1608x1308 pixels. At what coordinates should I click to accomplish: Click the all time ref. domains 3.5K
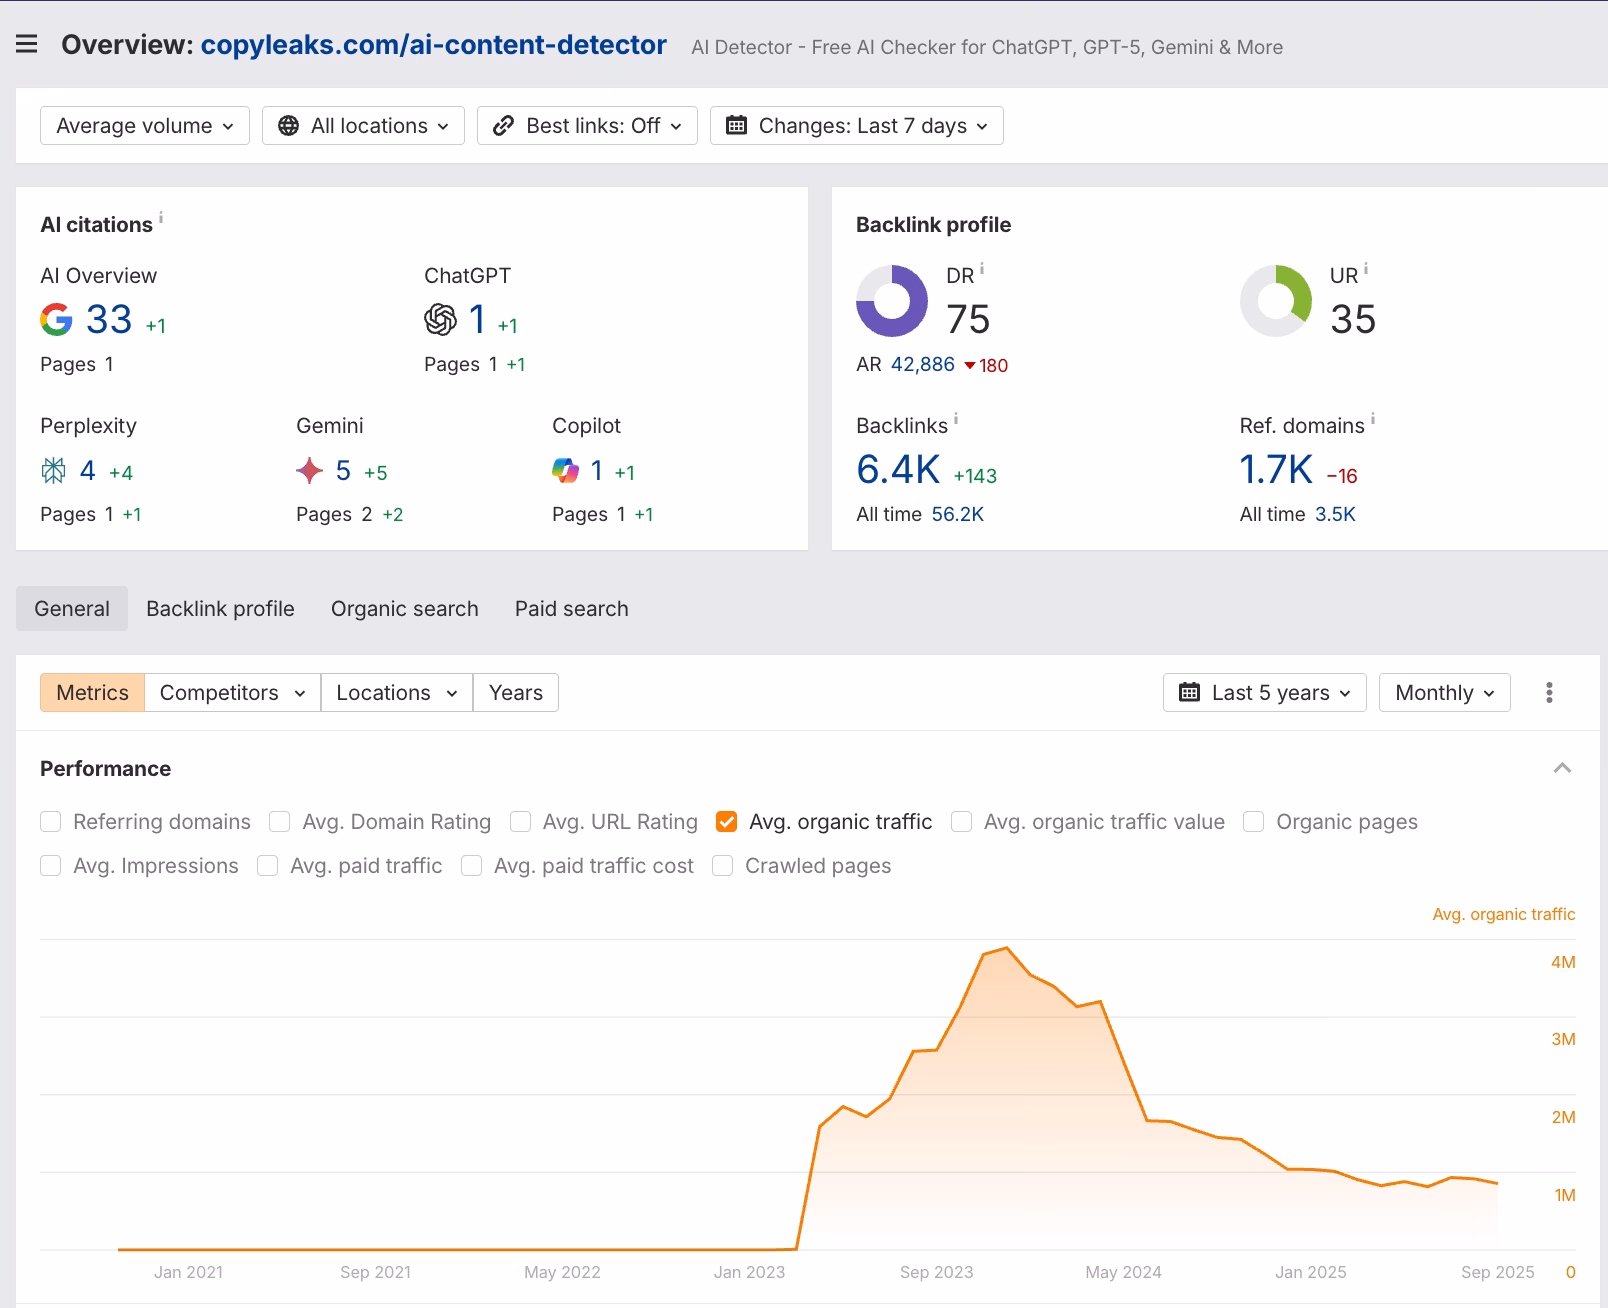[x=1336, y=515]
